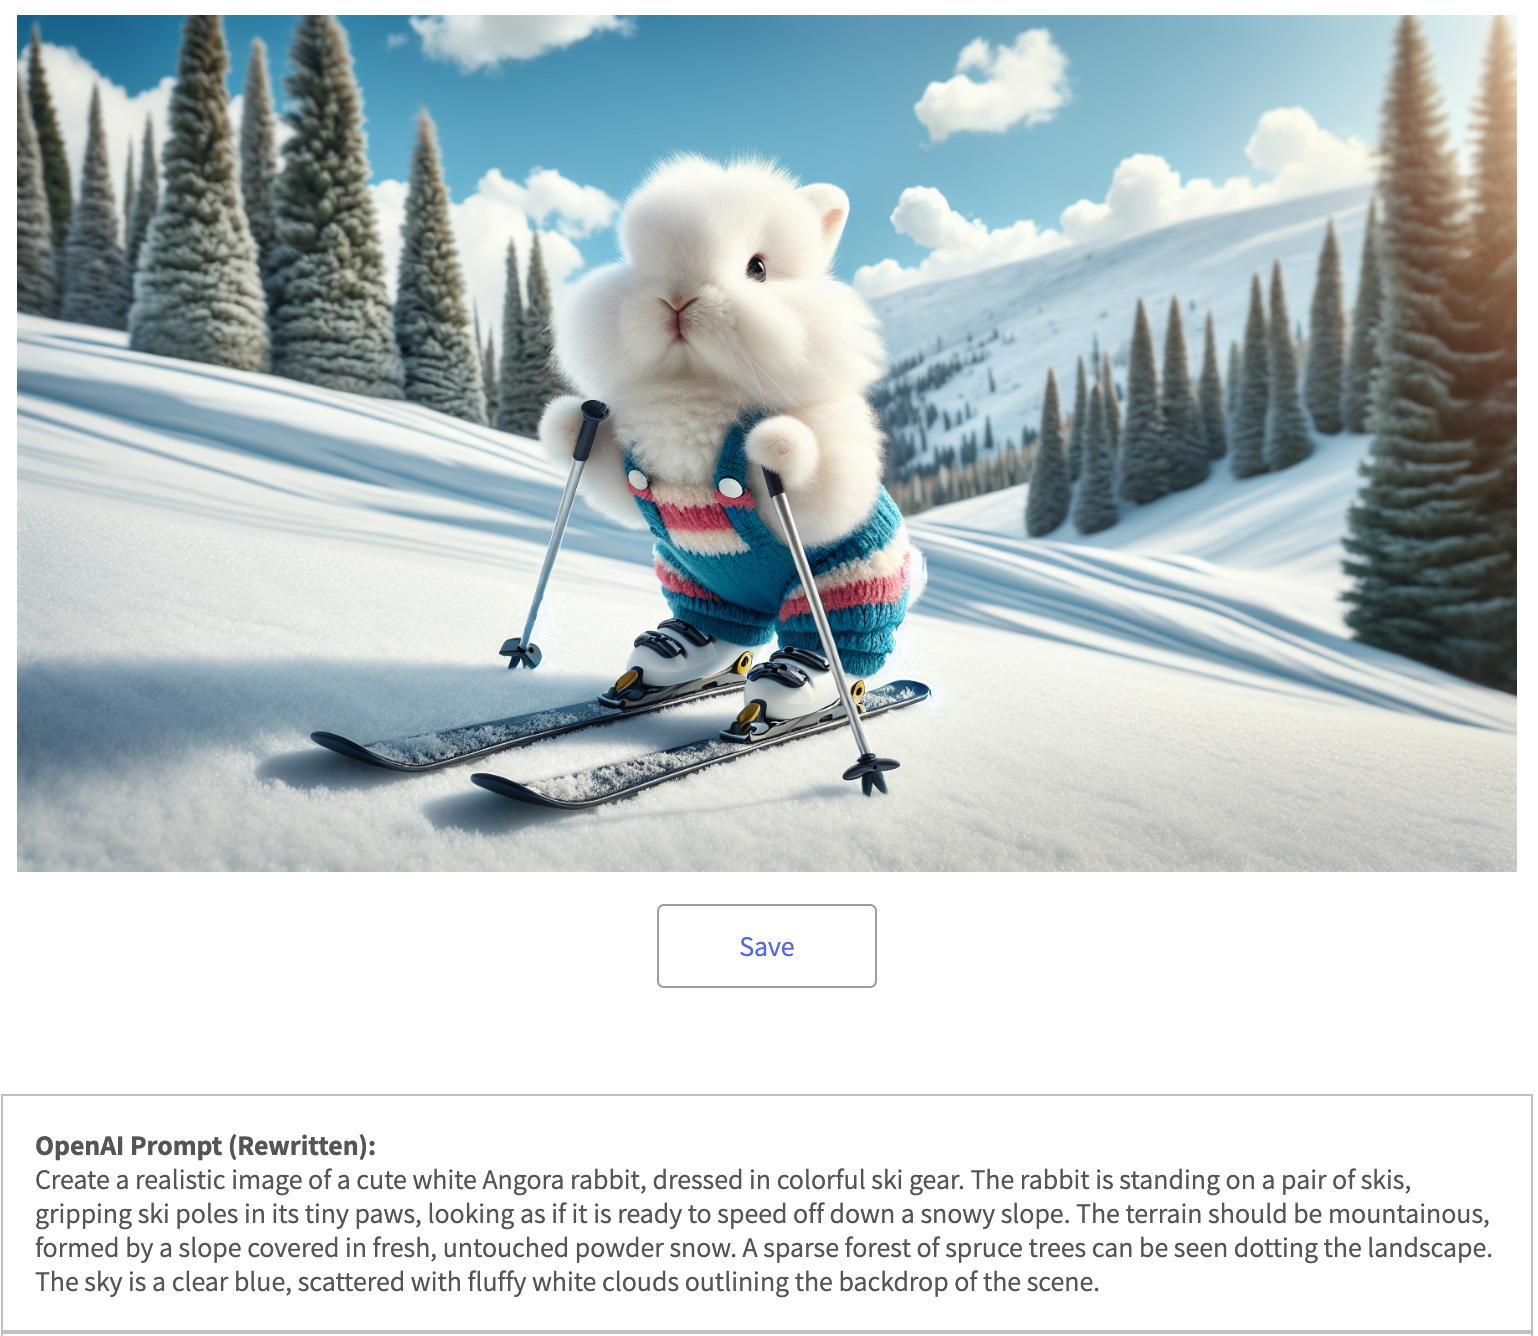Click the "OpenAI Prompt (Rewritten):" heading
This screenshot has height=1336, width=1538.
pyautogui.click(x=206, y=1146)
